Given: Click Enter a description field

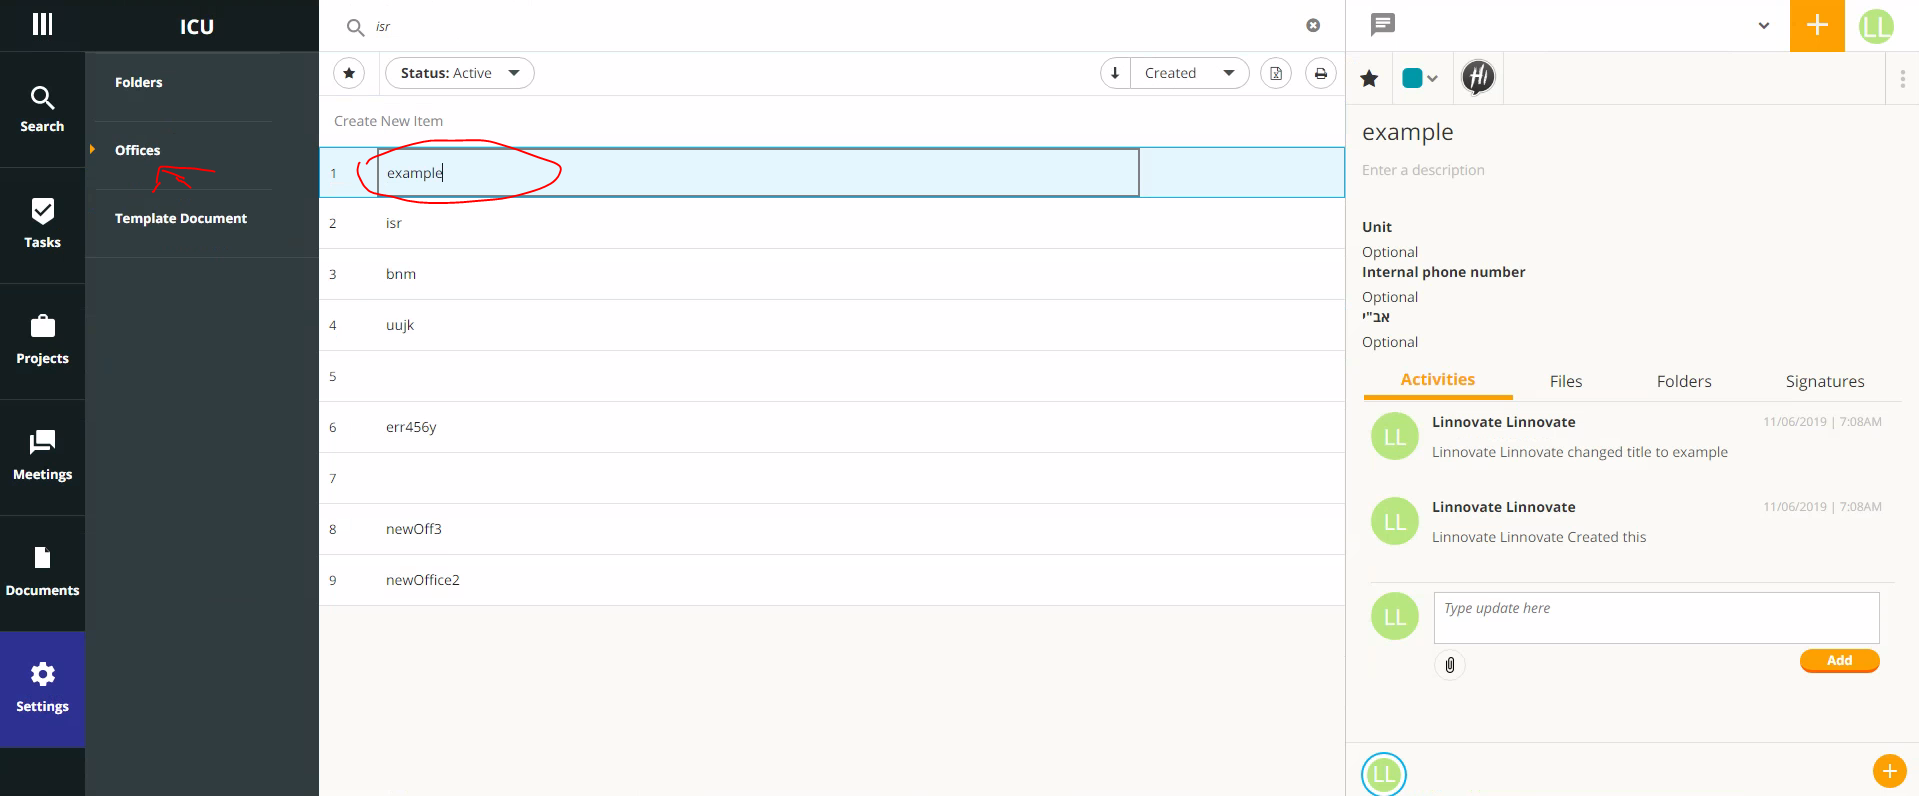Looking at the screenshot, I should (x=1423, y=170).
